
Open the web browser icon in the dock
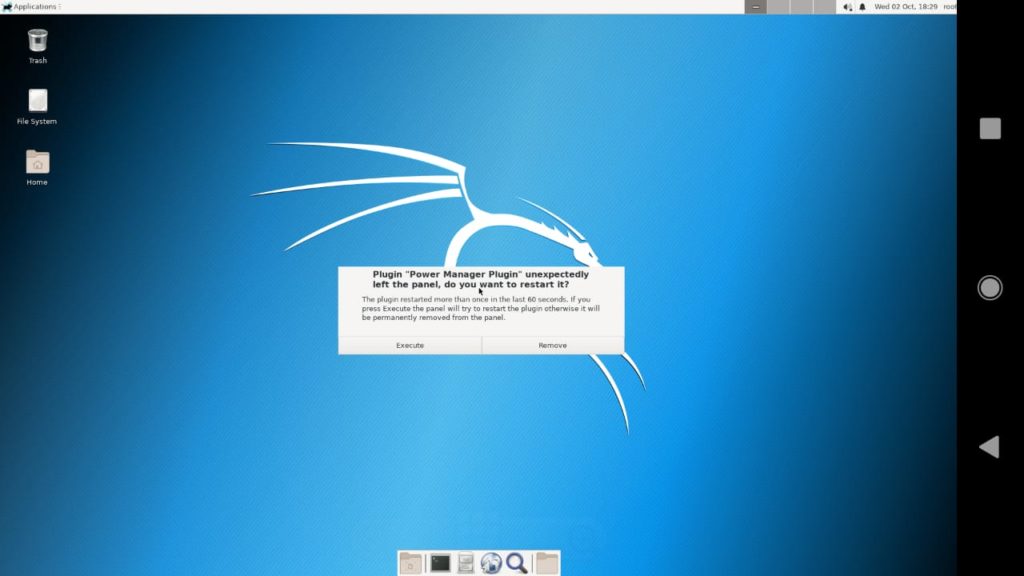tap(489, 562)
